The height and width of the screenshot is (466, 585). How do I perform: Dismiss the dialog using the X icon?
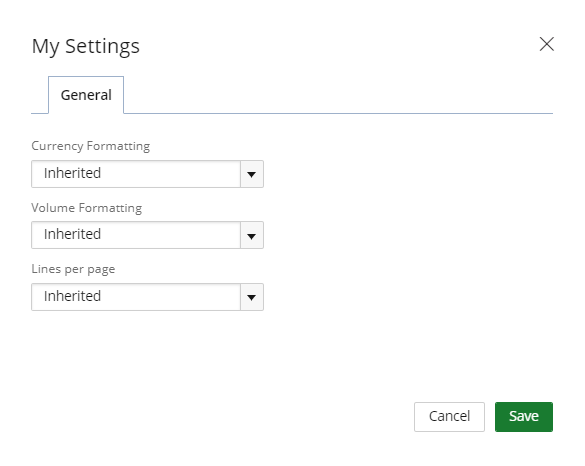pos(547,44)
